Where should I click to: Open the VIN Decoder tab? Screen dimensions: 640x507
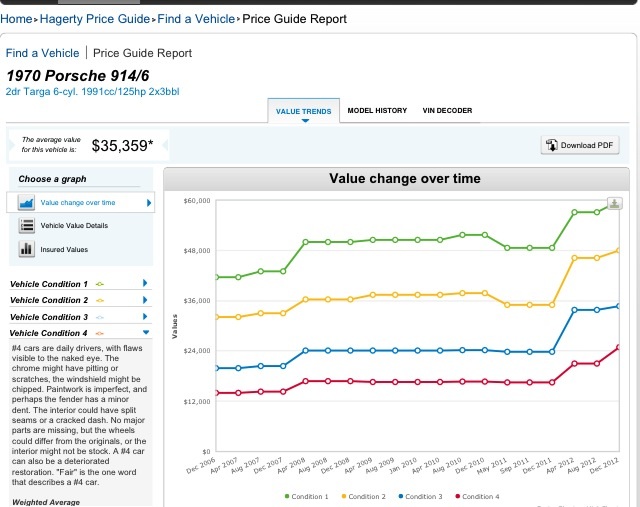447,111
